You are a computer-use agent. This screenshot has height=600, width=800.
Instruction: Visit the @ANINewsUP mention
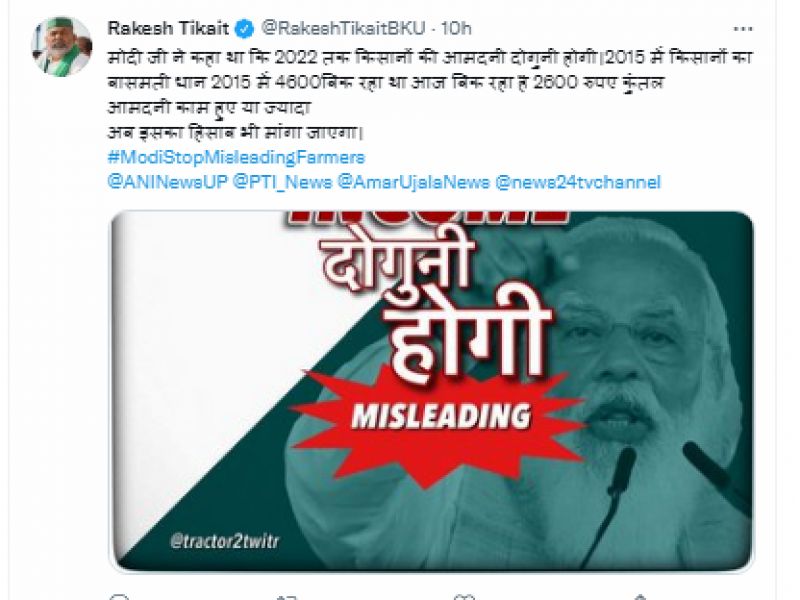[167, 182]
